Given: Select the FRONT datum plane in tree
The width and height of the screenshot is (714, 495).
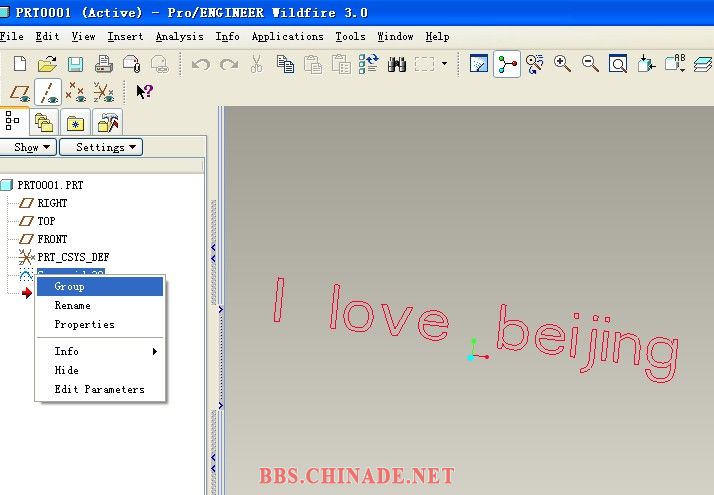Looking at the screenshot, I should click(x=52, y=239).
